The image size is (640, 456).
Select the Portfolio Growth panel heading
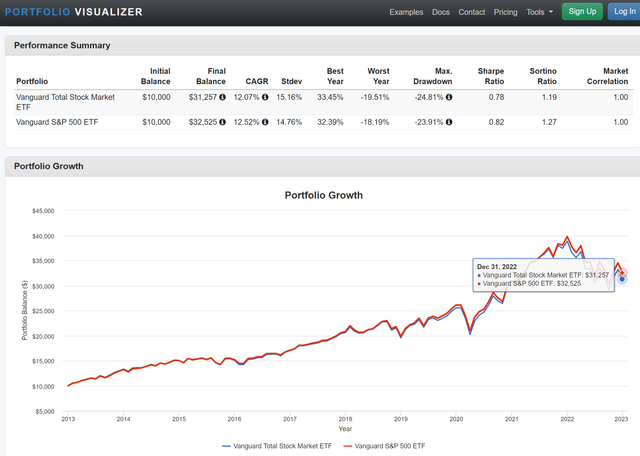49,166
